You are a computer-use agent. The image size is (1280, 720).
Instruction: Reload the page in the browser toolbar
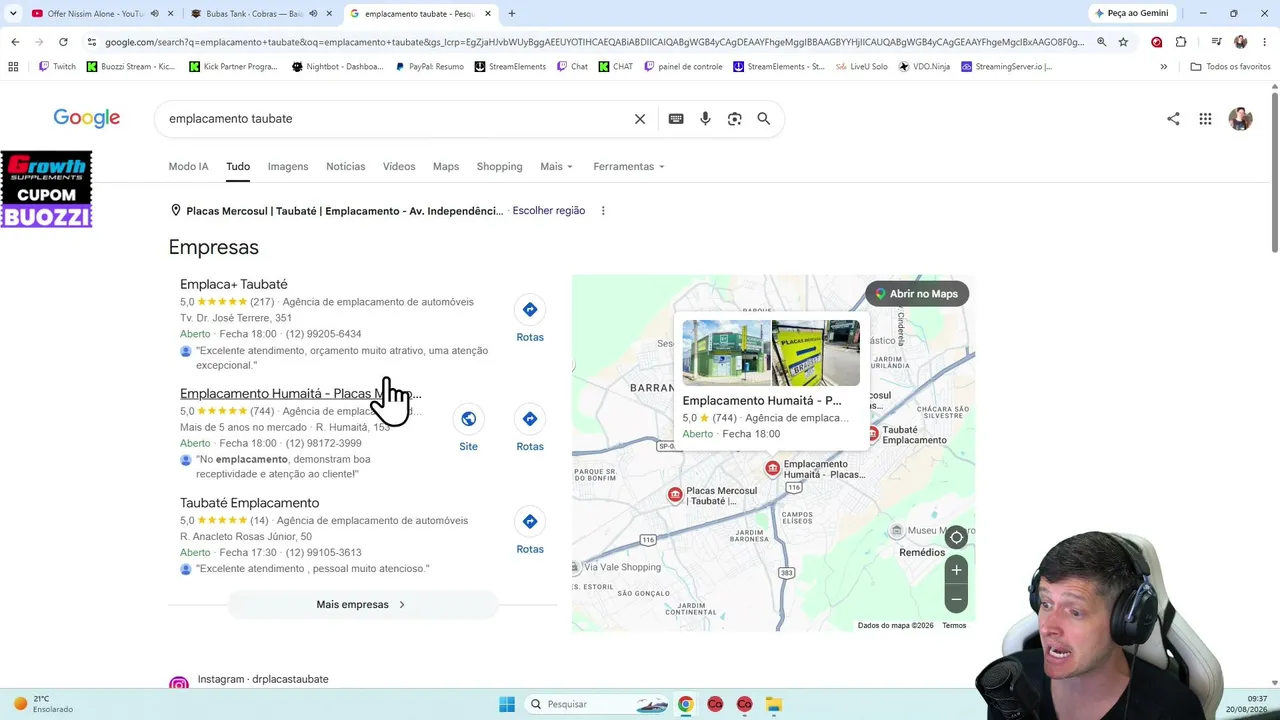tap(63, 42)
